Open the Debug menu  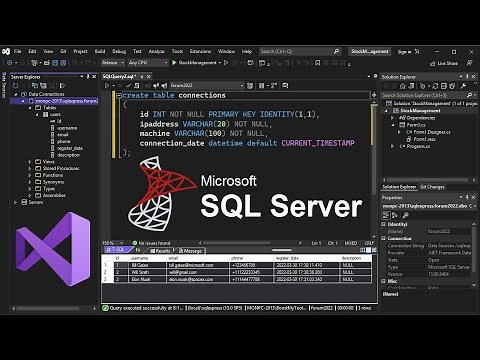(119, 51)
